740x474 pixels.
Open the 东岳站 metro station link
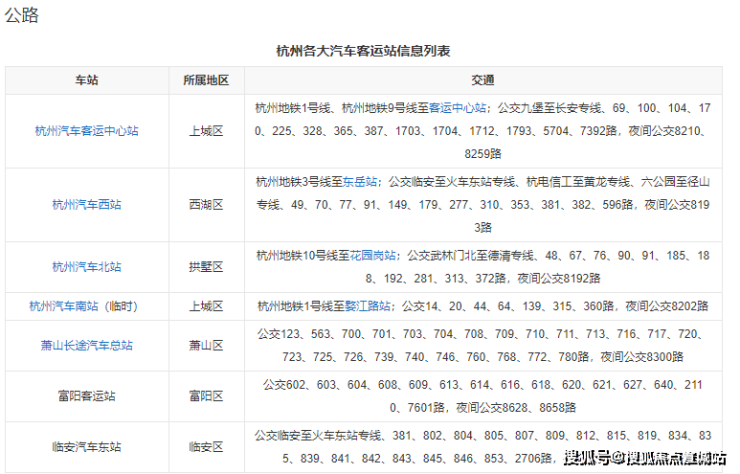tap(360, 182)
